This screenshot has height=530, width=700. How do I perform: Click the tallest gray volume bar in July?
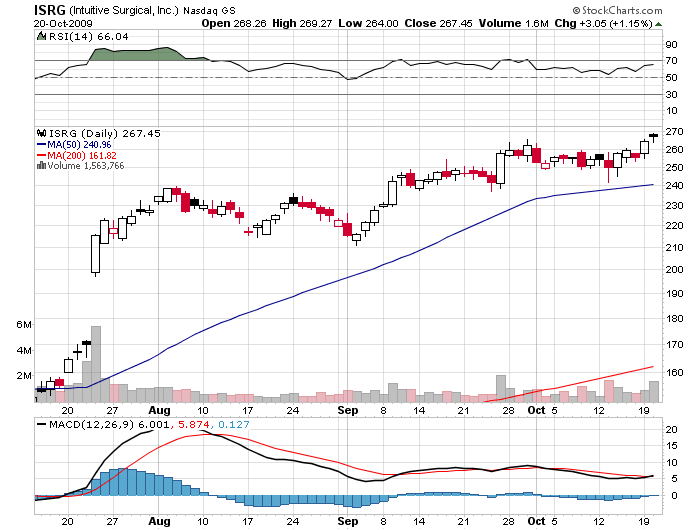pos(96,364)
